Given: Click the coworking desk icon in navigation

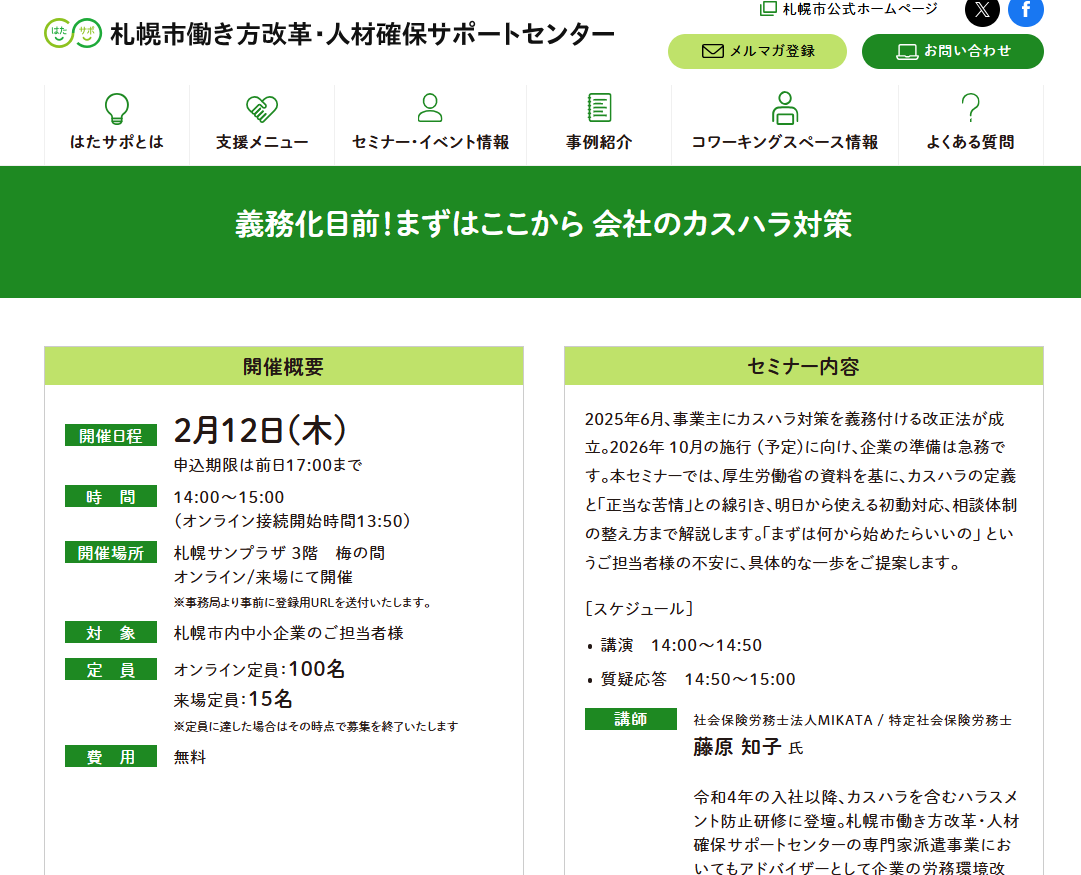Looking at the screenshot, I should (785, 108).
